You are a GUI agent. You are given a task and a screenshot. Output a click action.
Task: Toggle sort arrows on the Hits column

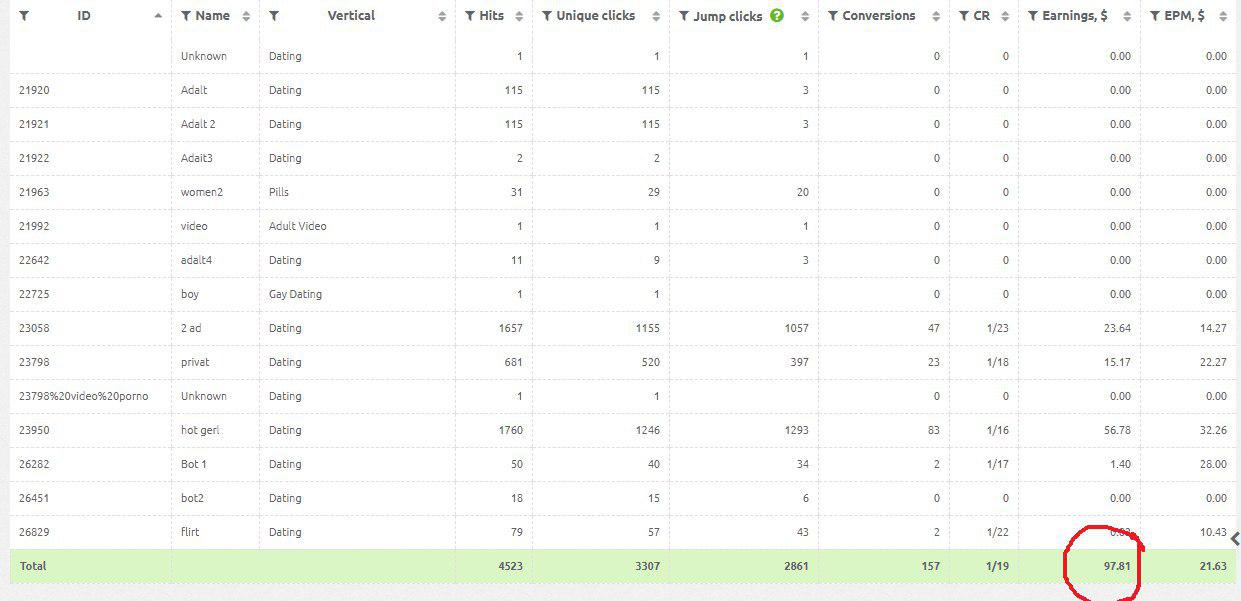point(518,16)
